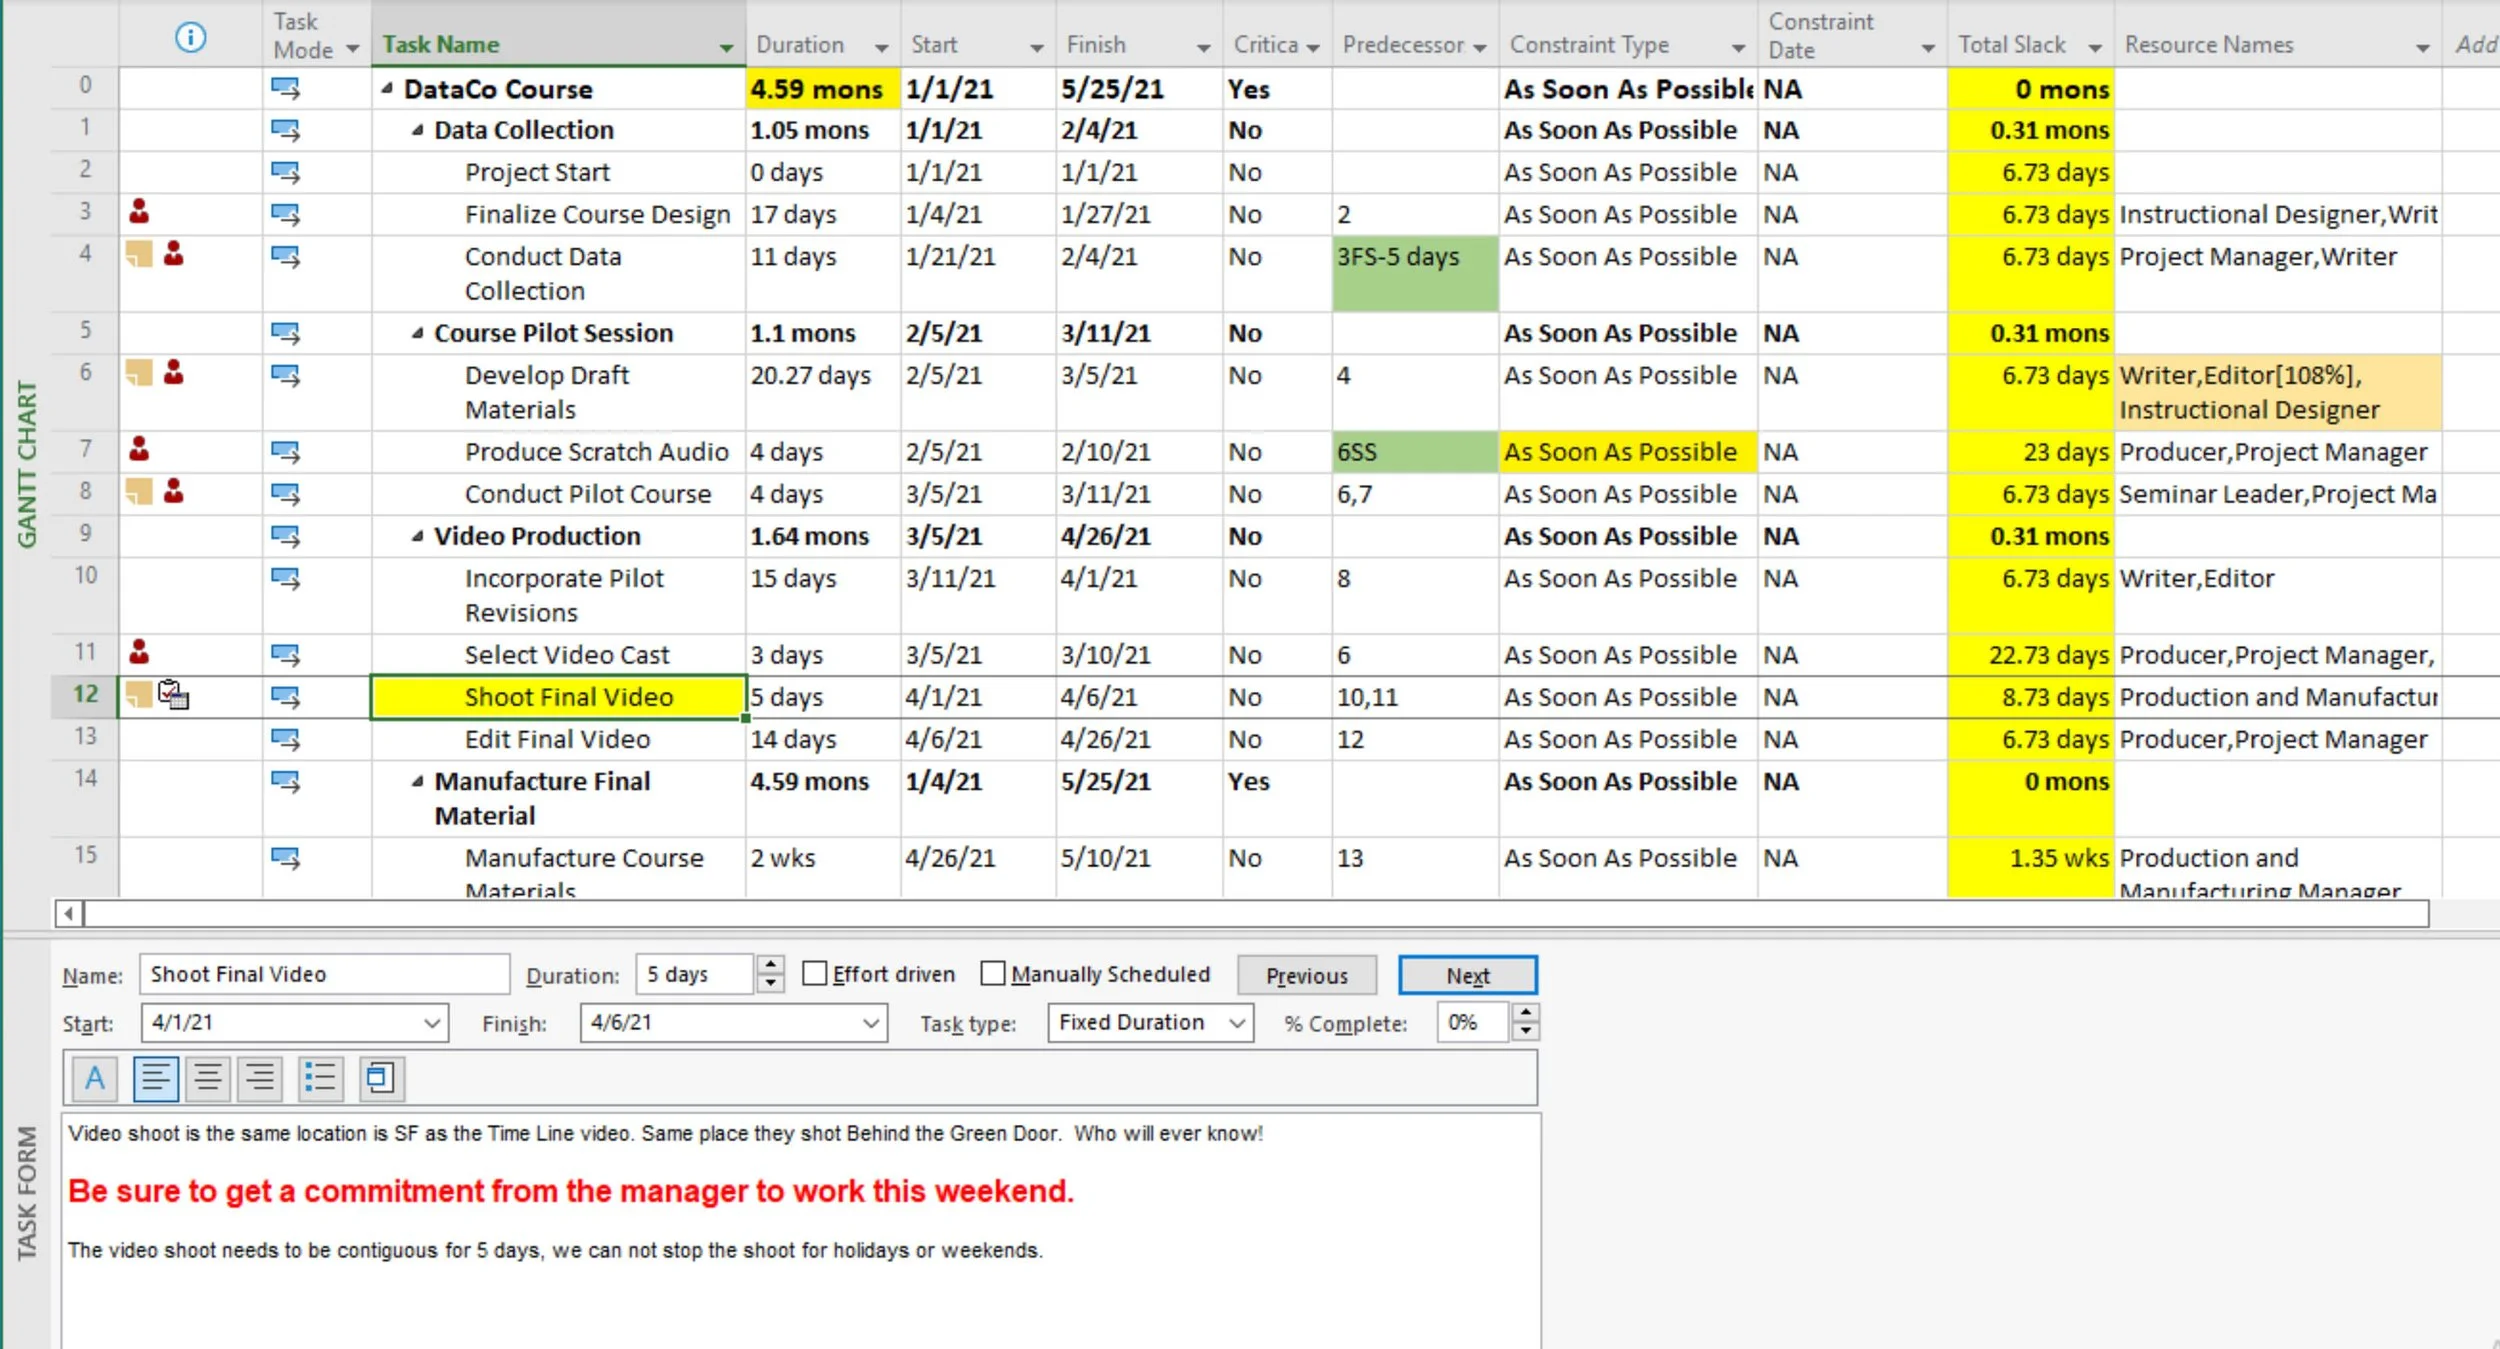Select the Edit Final Video task name

(x=557, y=739)
